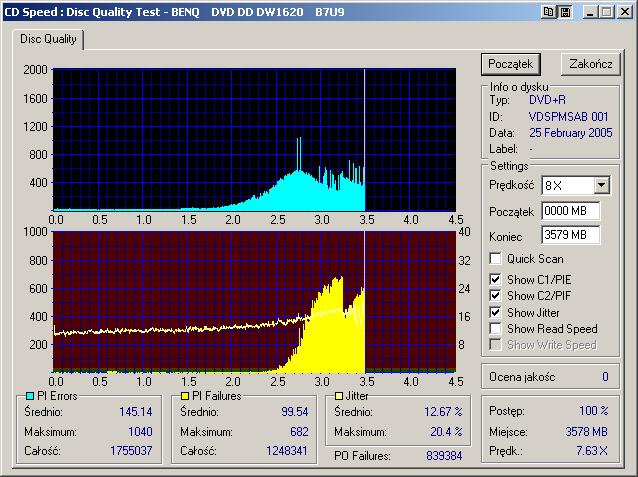Viewport: 638px width, 477px height.
Task: Click PI Errors maximum value 1040
Action: point(140,431)
